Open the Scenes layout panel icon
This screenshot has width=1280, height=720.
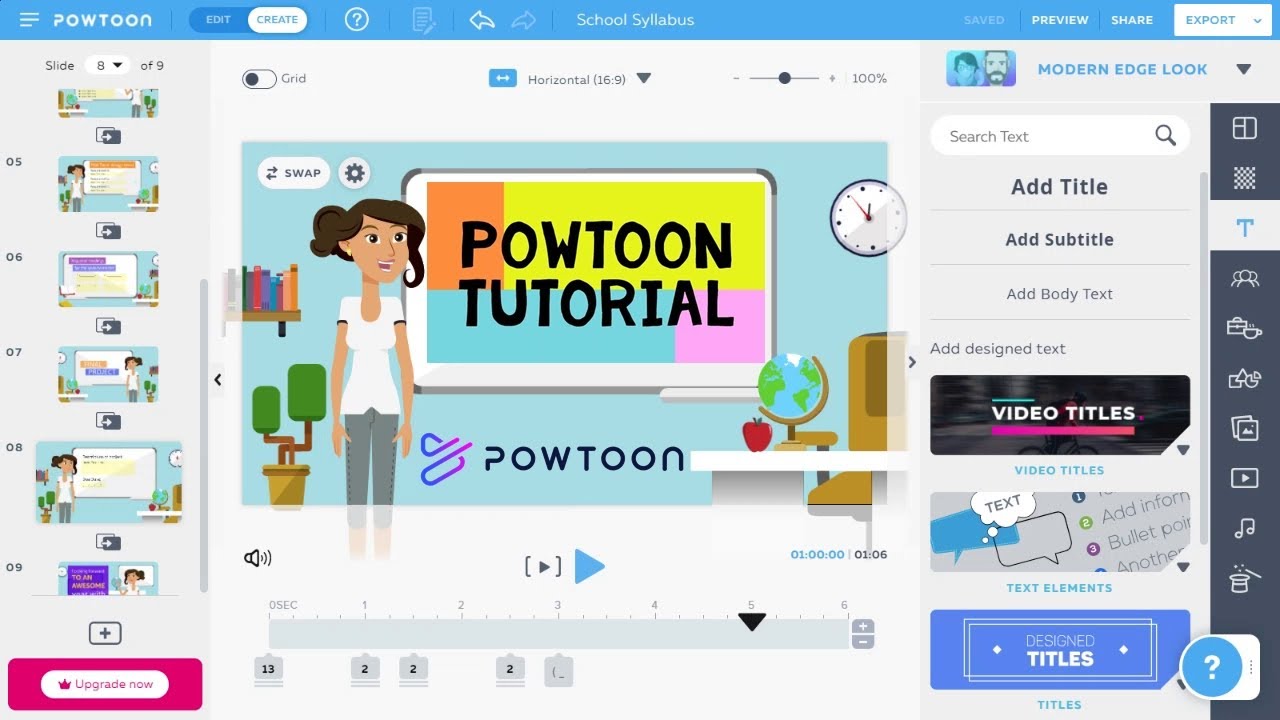pos(1244,128)
